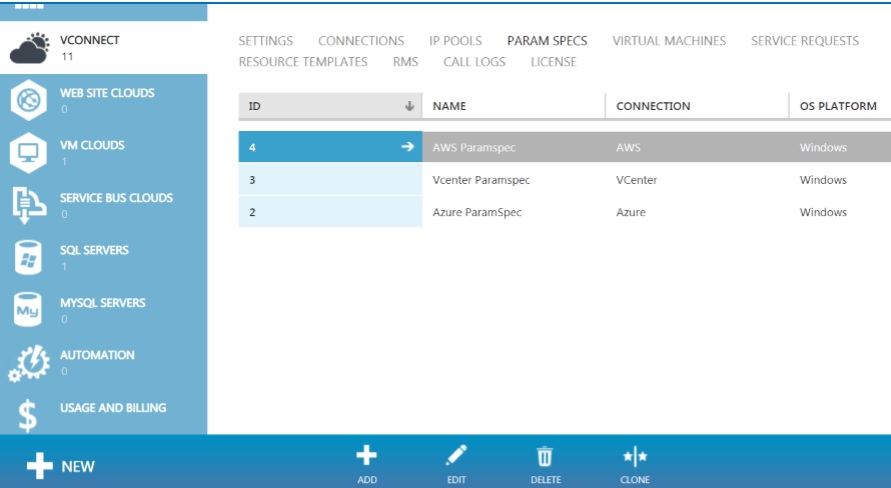
Task: Click Windows in the AWS Paramspec row
Action: (823, 148)
